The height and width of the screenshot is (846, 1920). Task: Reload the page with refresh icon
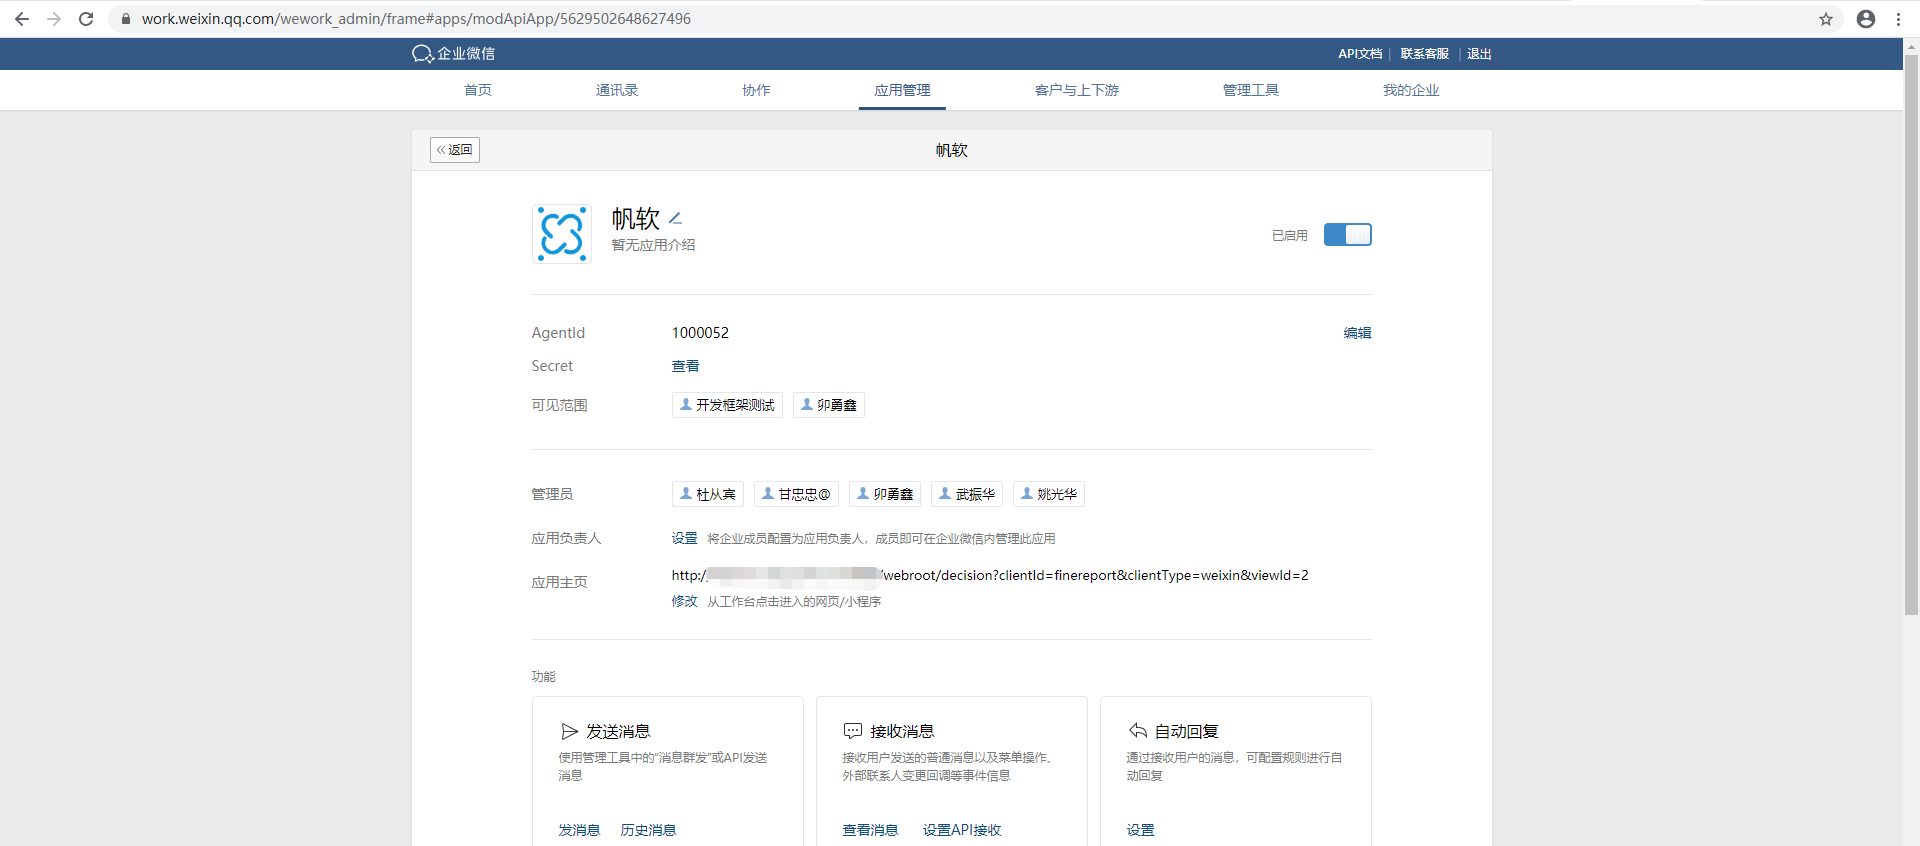coord(86,19)
